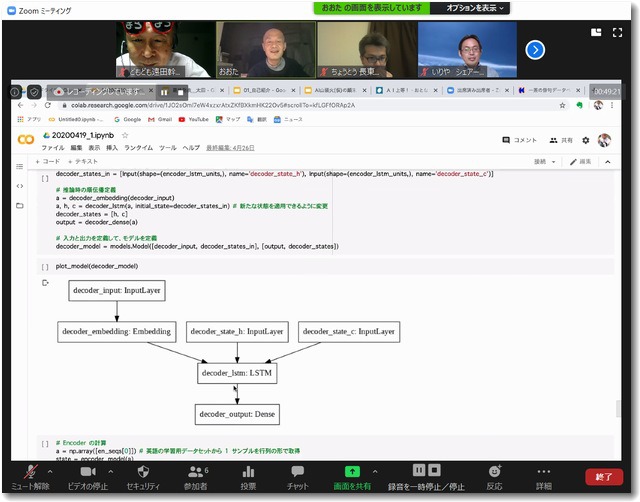Switch the video layout view icon

596,32
